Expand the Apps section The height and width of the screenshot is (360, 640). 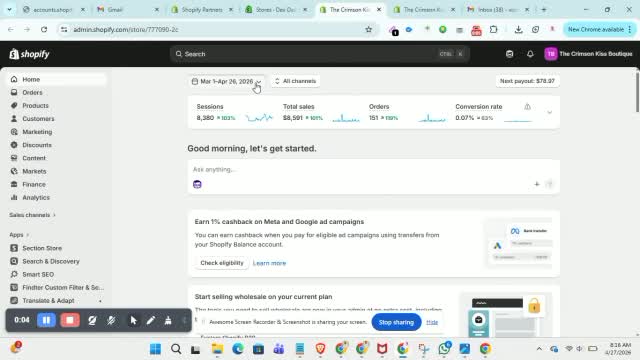tap(19, 235)
